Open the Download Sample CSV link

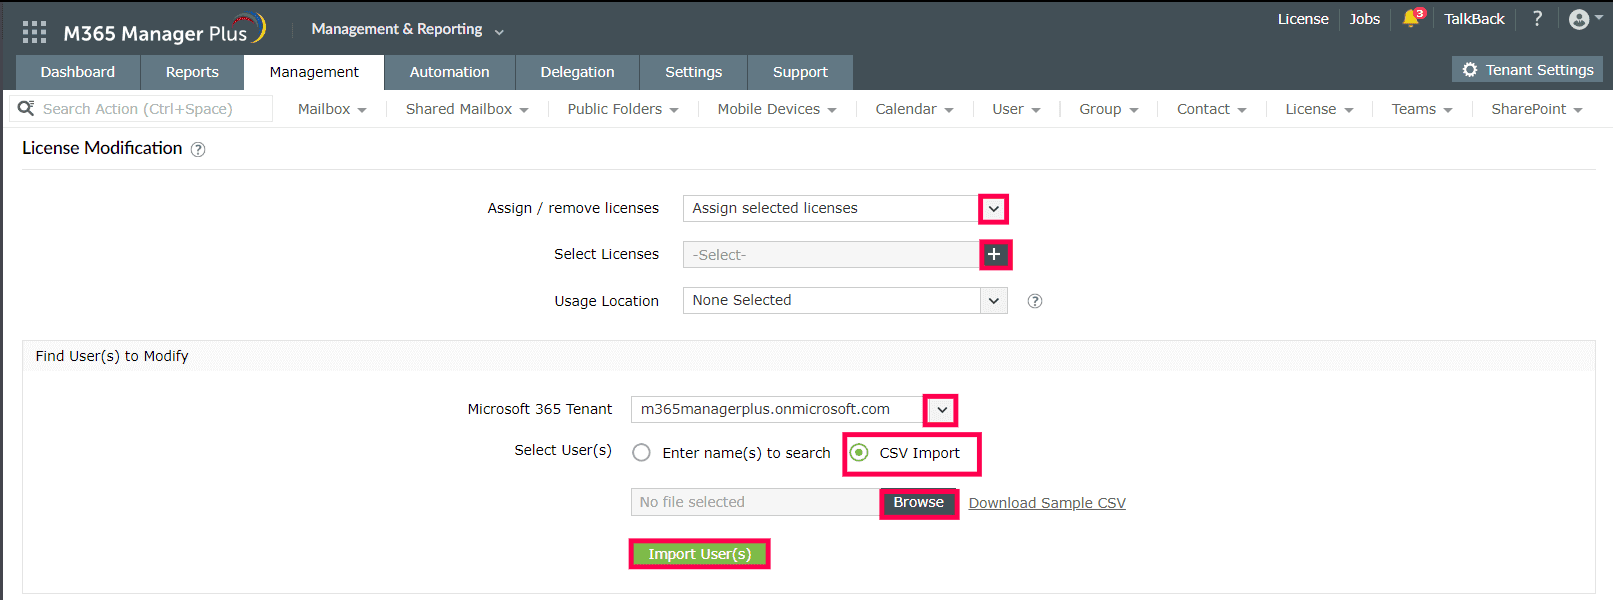(1047, 503)
